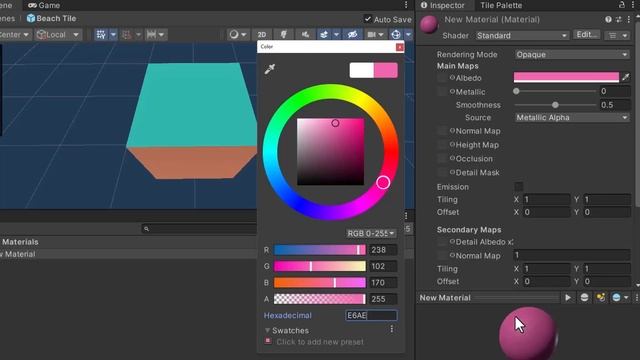Toggle the Auto Save checkbox
This screenshot has height=360, width=640.
coord(368,19)
